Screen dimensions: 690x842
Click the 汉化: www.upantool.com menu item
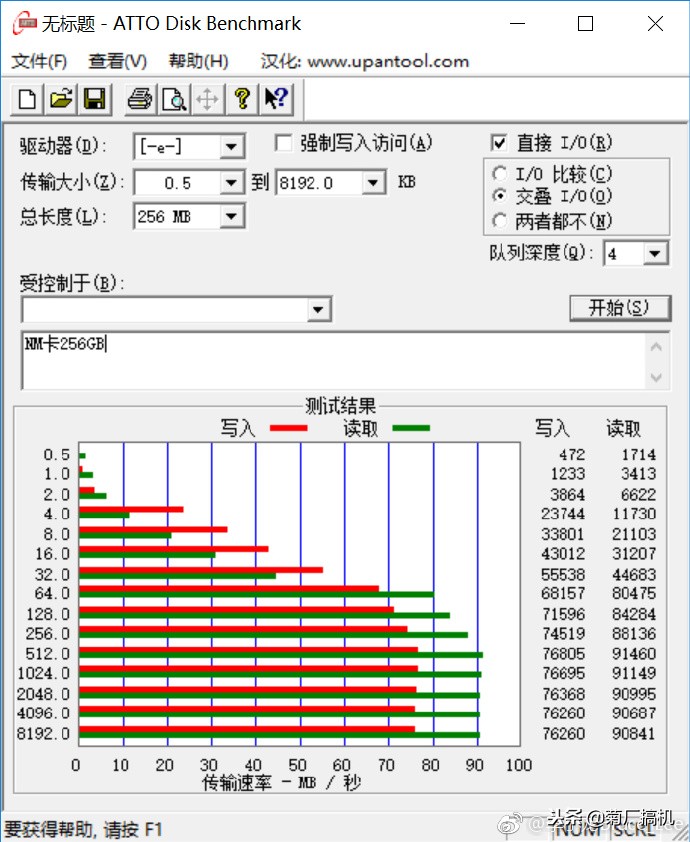365,61
